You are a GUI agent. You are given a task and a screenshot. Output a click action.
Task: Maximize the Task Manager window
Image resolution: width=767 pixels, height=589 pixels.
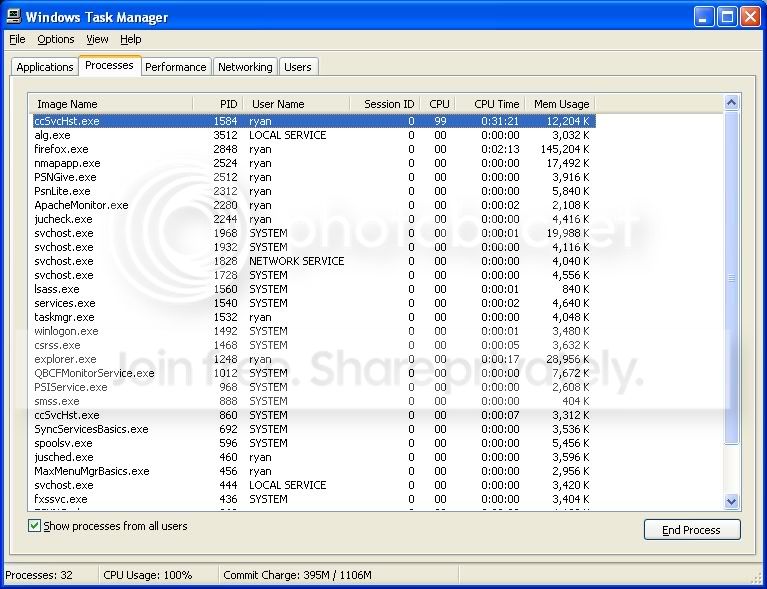727,17
